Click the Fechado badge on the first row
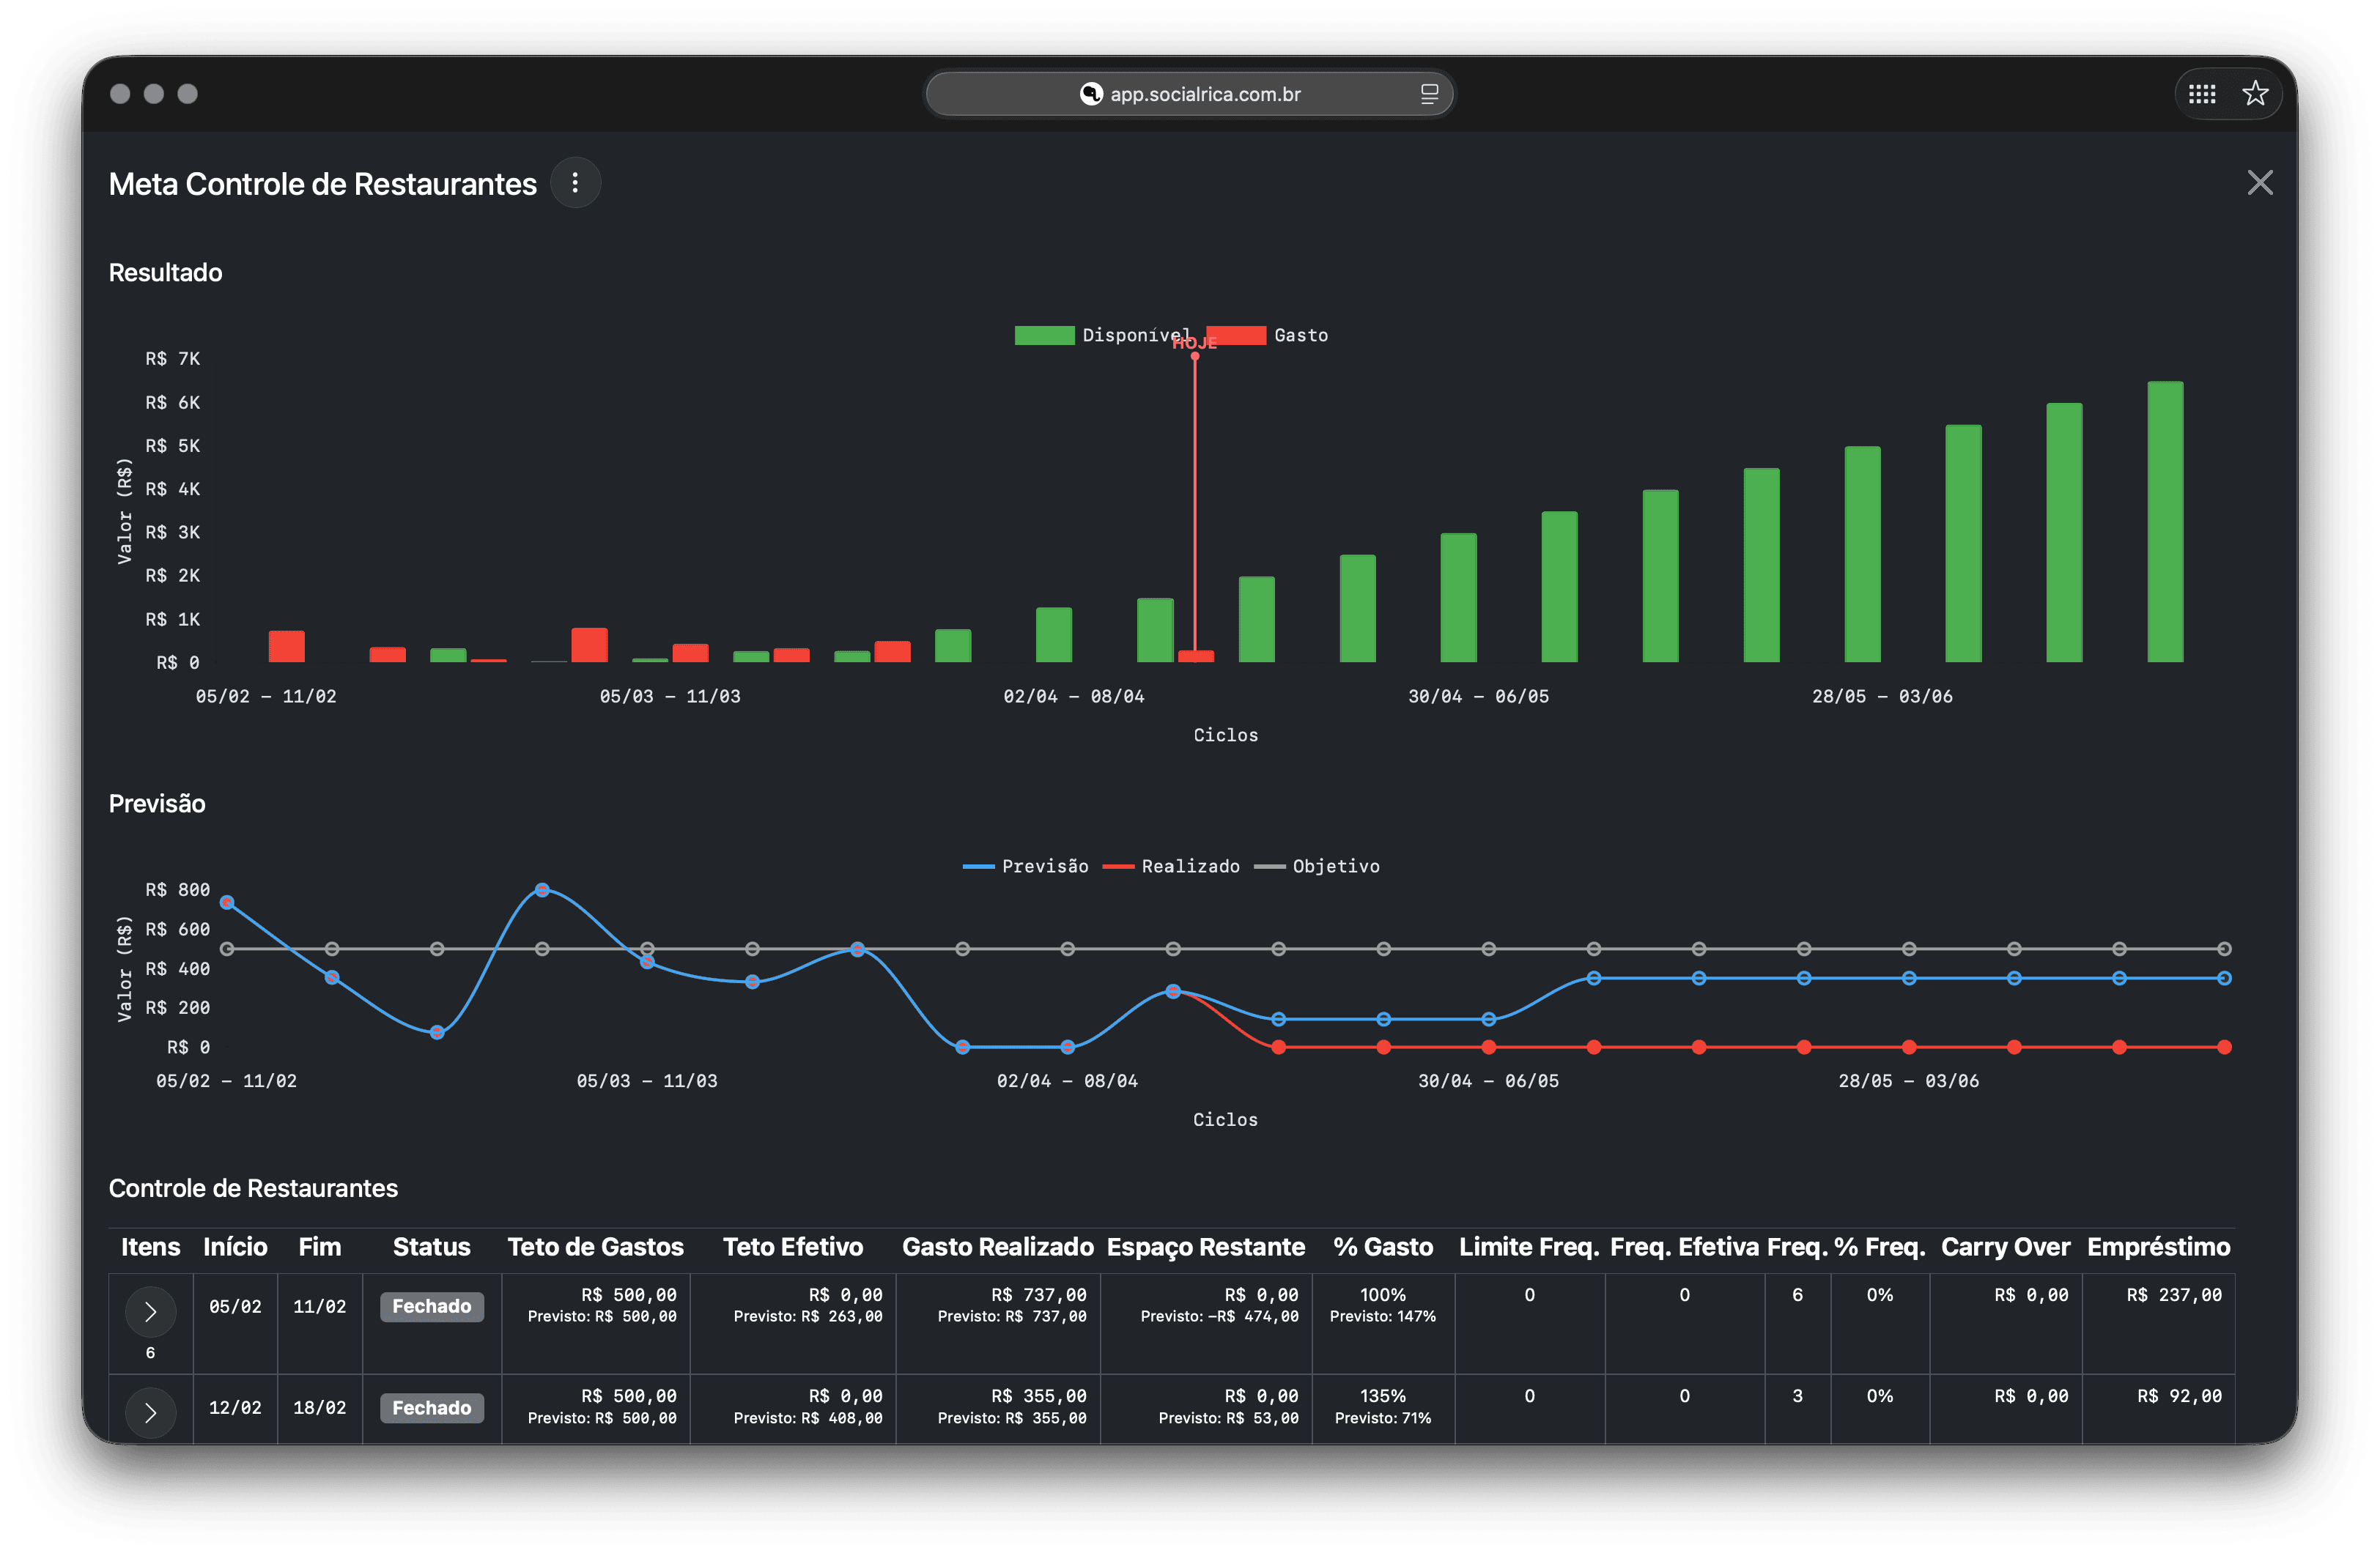This screenshot has height=1553, width=2380. 432,1306
